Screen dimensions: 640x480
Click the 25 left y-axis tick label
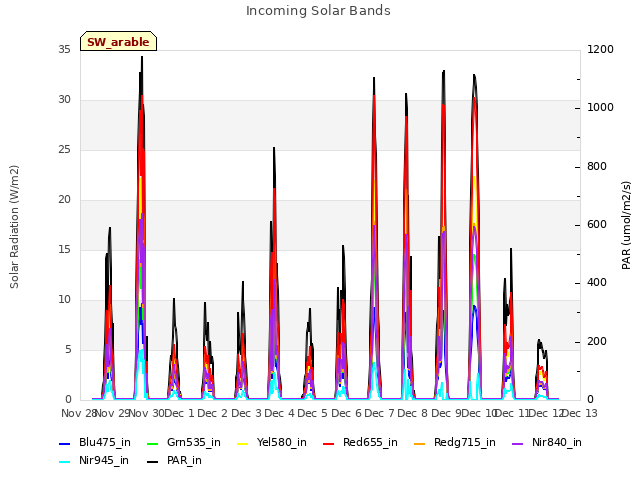pos(64,149)
